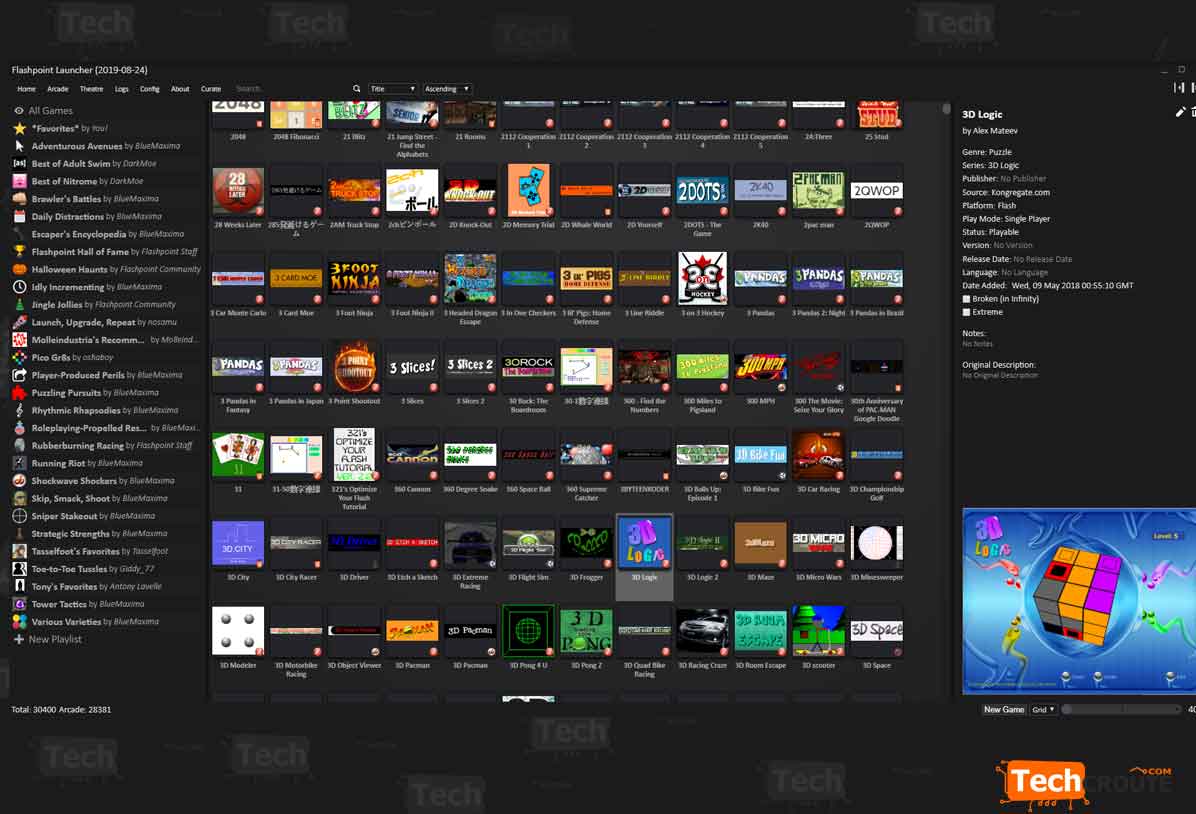Toggle the right sidebar panel icon

pos(1179,89)
